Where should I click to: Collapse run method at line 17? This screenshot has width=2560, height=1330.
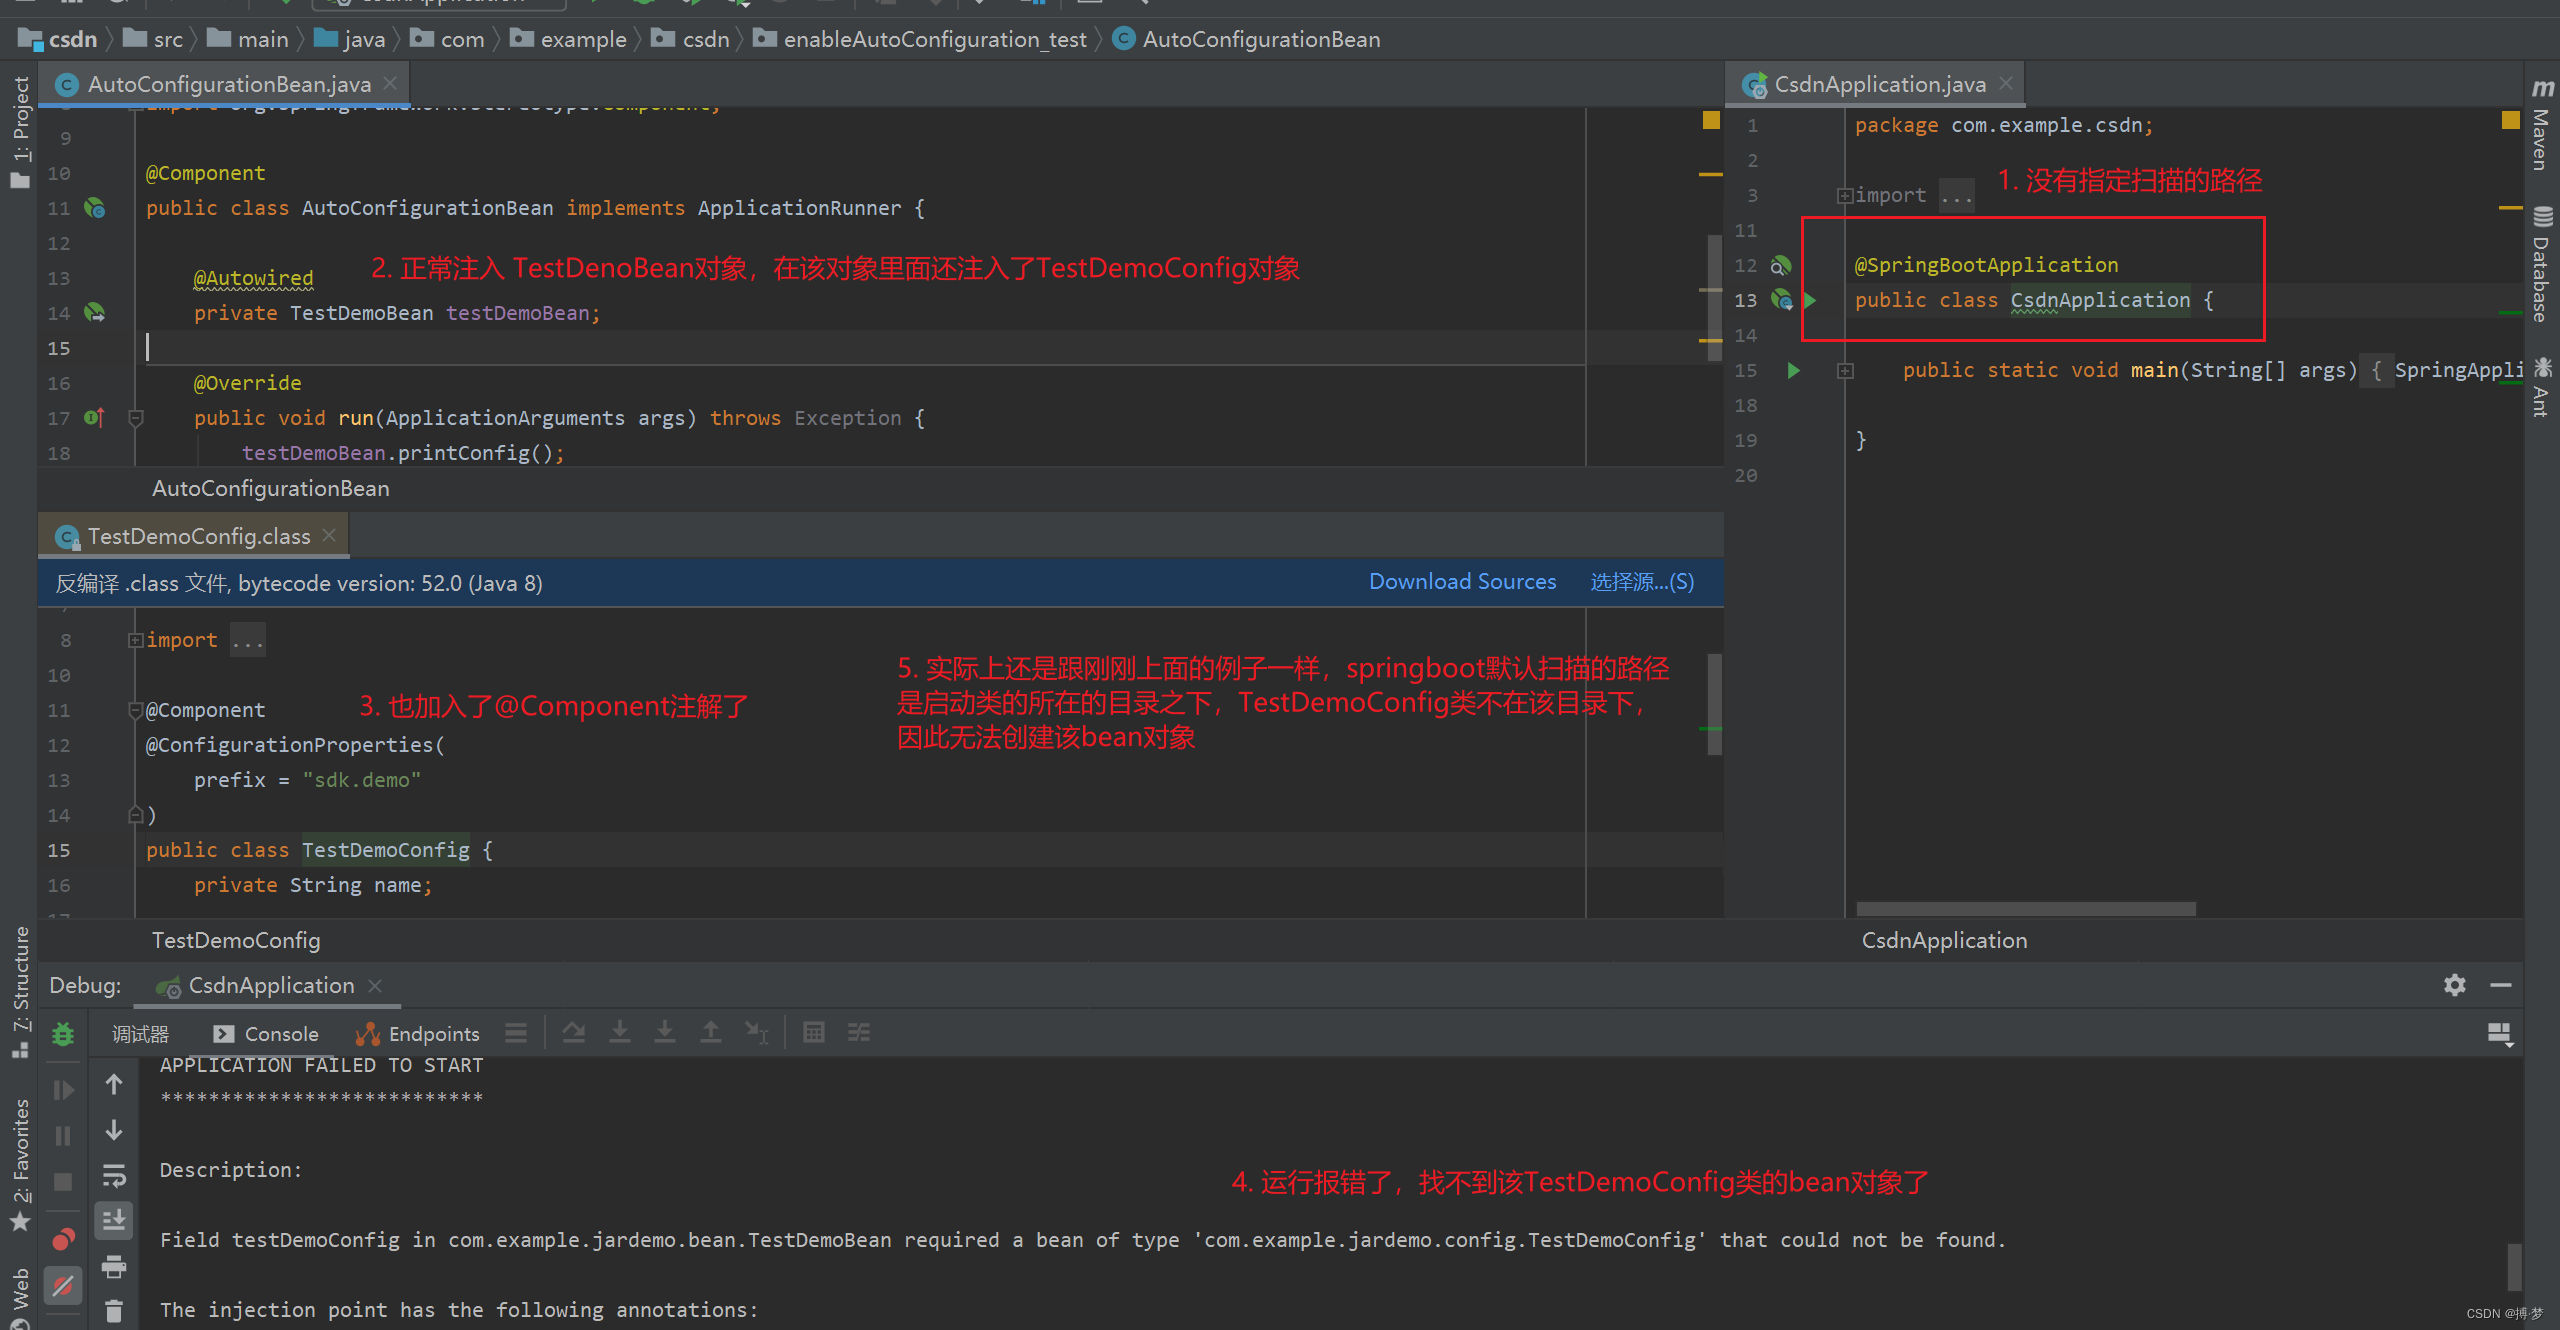coord(136,418)
